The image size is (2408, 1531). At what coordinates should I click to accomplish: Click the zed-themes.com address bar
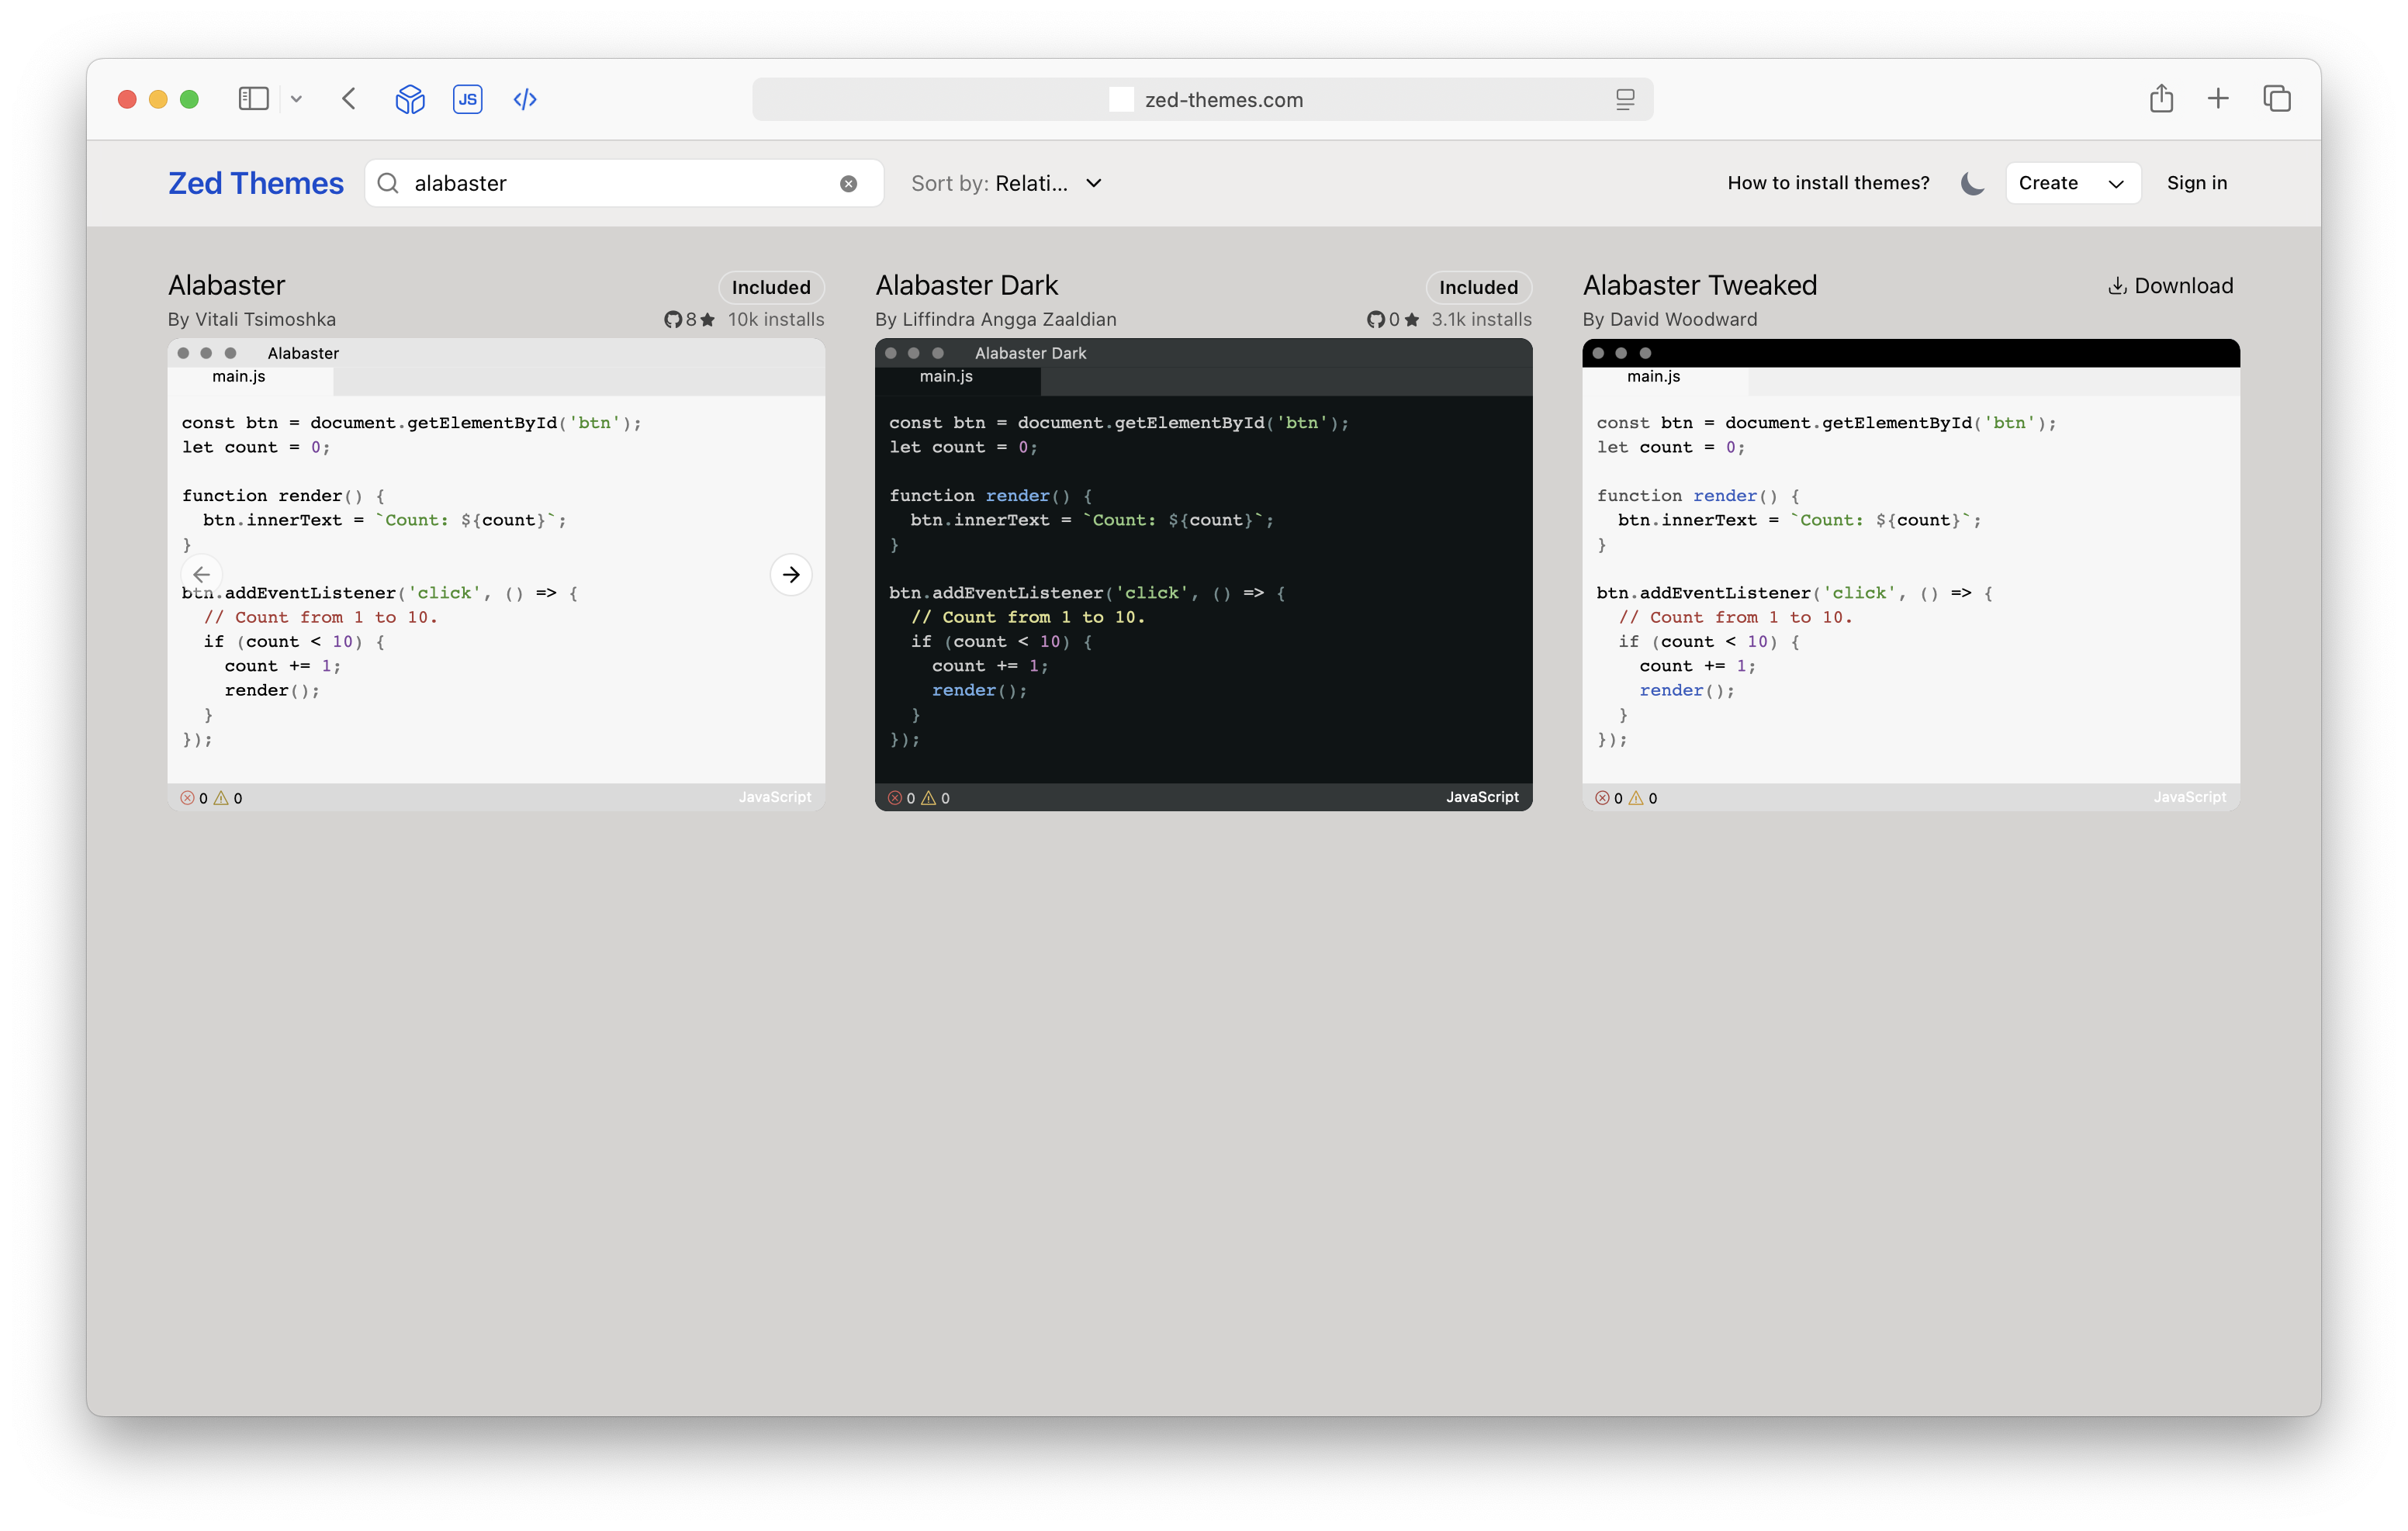[1202, 99]
